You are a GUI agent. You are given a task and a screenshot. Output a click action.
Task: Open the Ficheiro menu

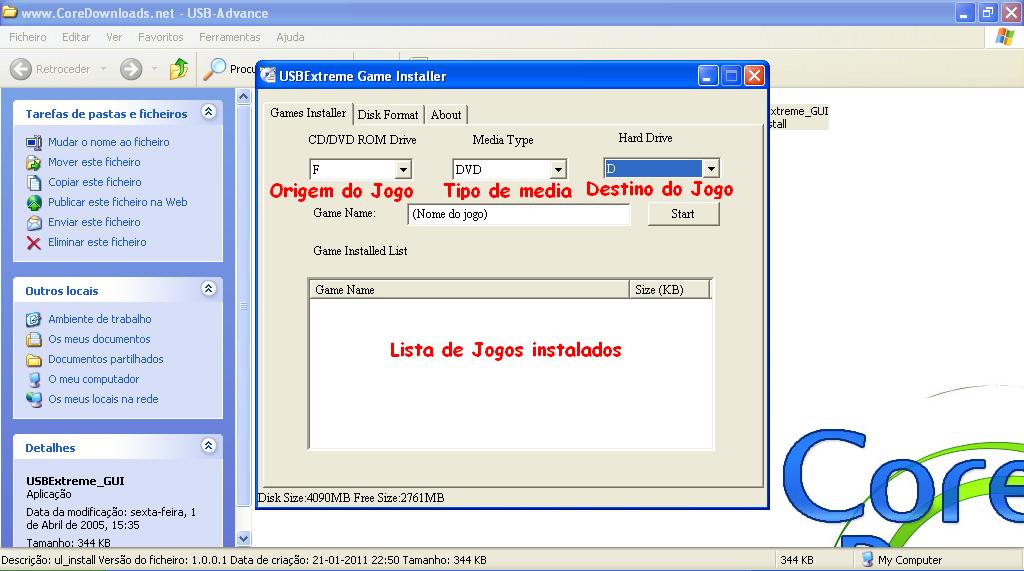tap(27, 37)
